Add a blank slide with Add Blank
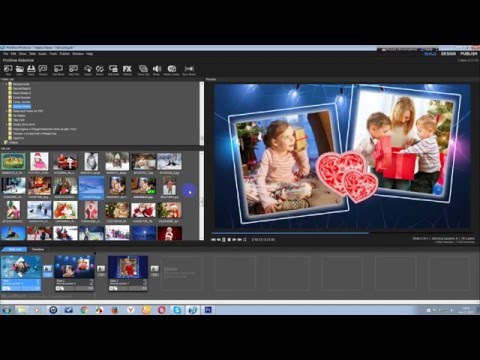The height and width of the screenshot is (360, 480). pos(58,70)
